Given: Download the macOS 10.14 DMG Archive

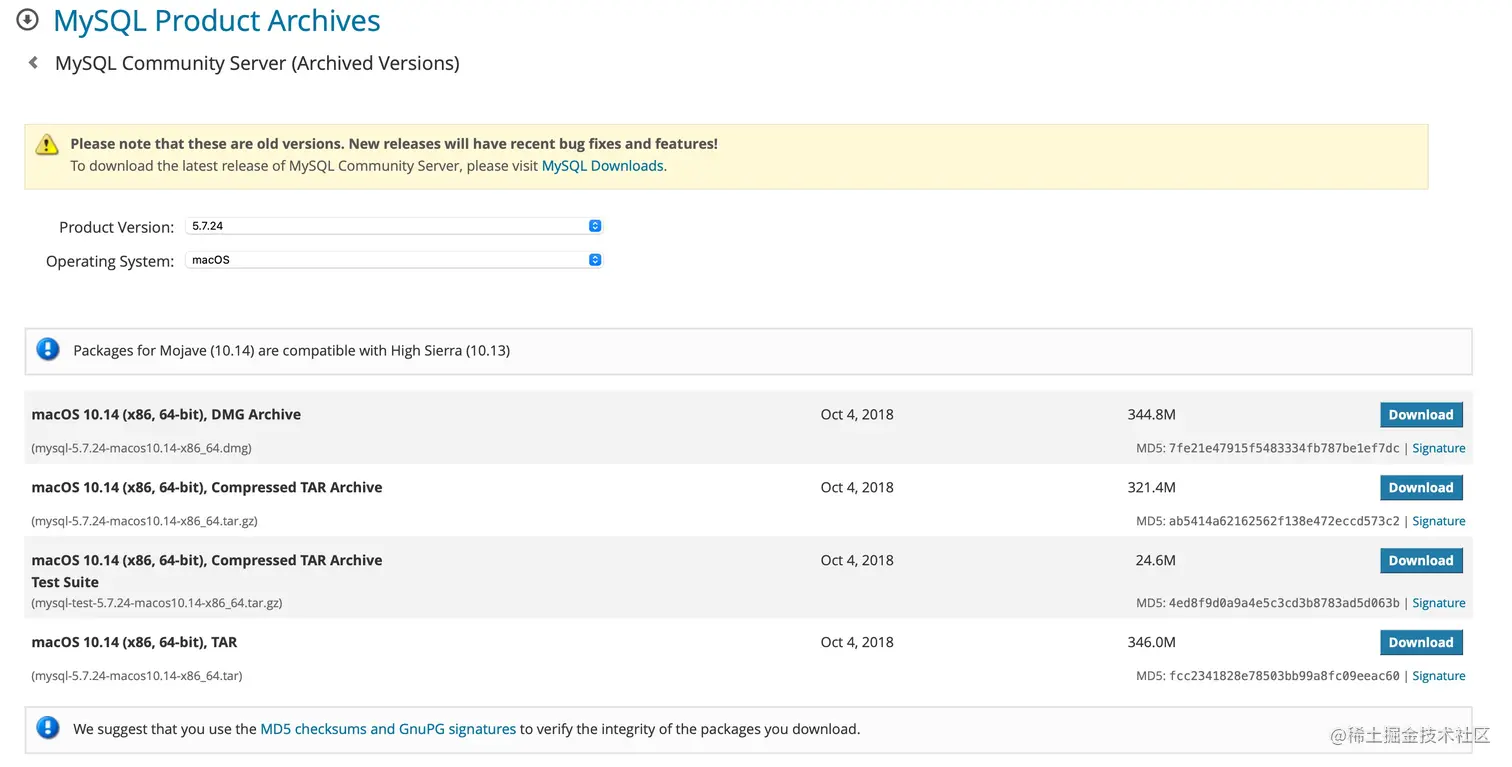Looking at the screenshot, I should click(1421, 415).
